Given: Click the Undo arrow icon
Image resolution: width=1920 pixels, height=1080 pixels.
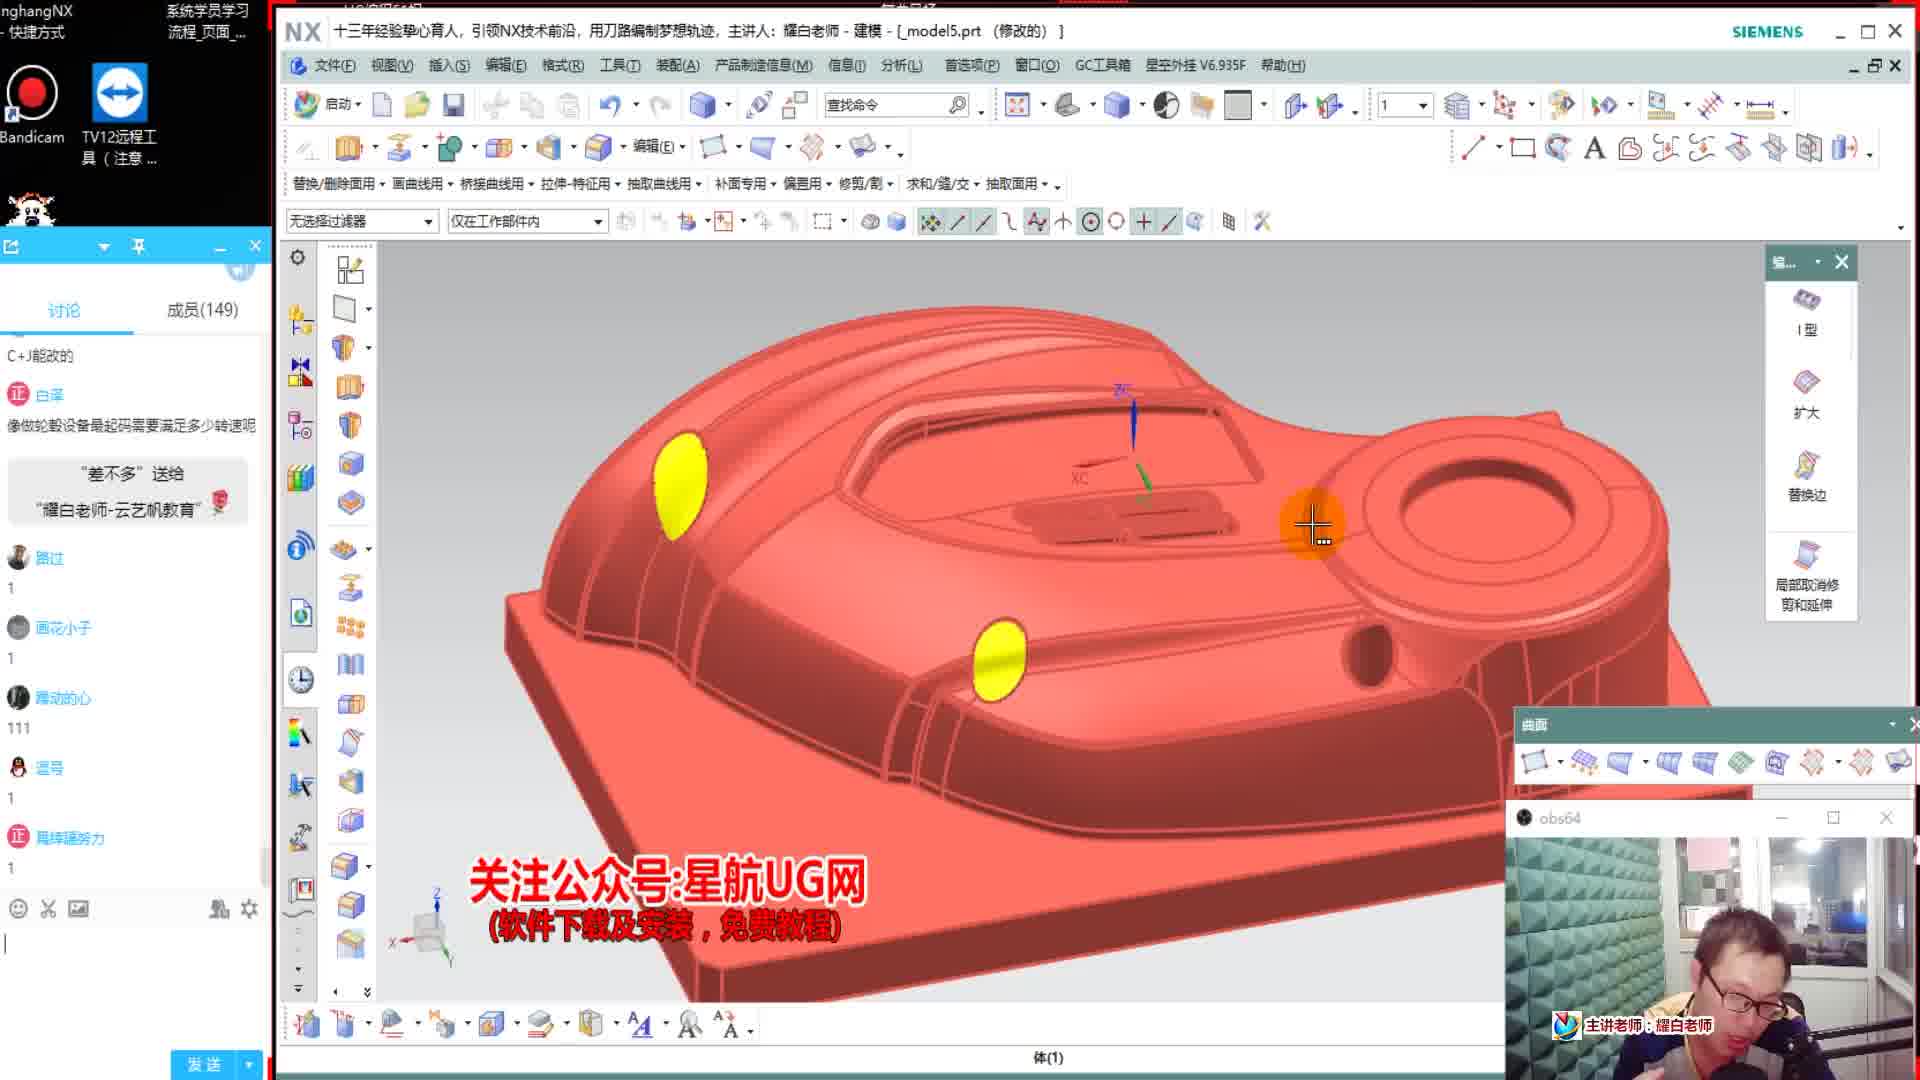Looking at the screenshot, I should click(x=609, y=105).
